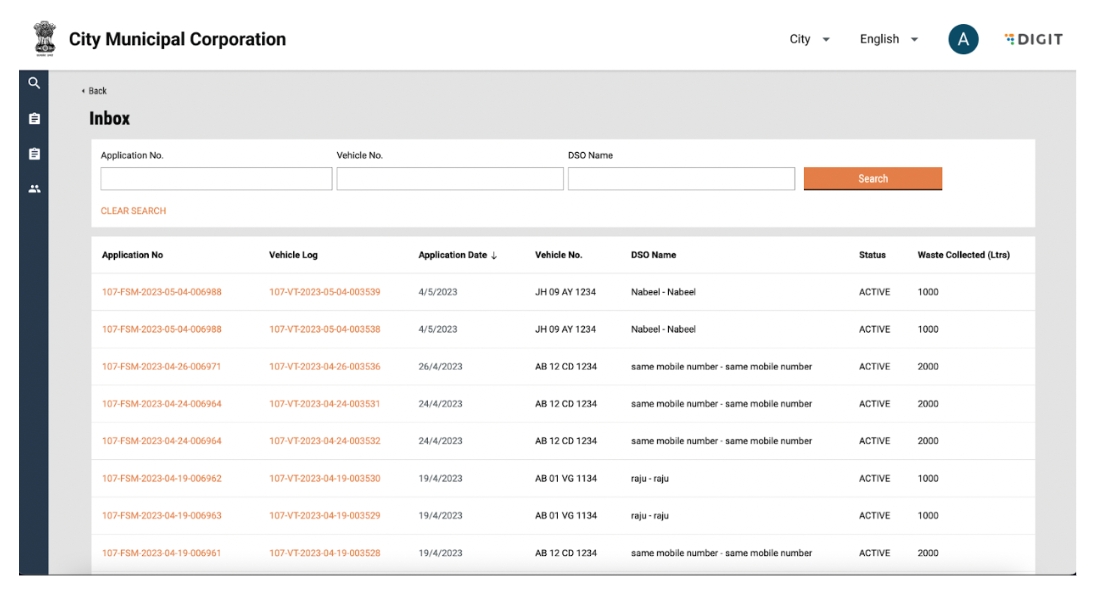Click the people group icon in sidebar
Viewport: 1099px width, 589px height.
tap(34, 188)
